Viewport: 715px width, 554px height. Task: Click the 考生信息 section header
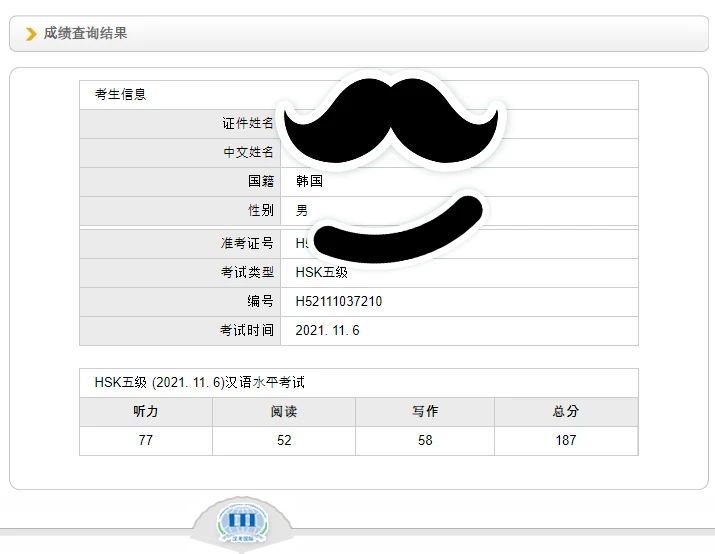(x=120, y=94)
